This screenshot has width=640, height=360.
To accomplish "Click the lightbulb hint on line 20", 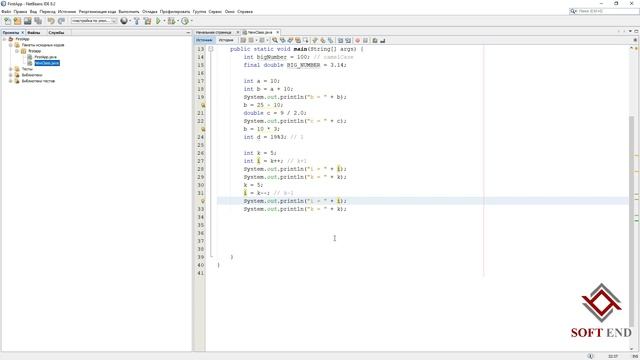I will click(x=202, y=105).
